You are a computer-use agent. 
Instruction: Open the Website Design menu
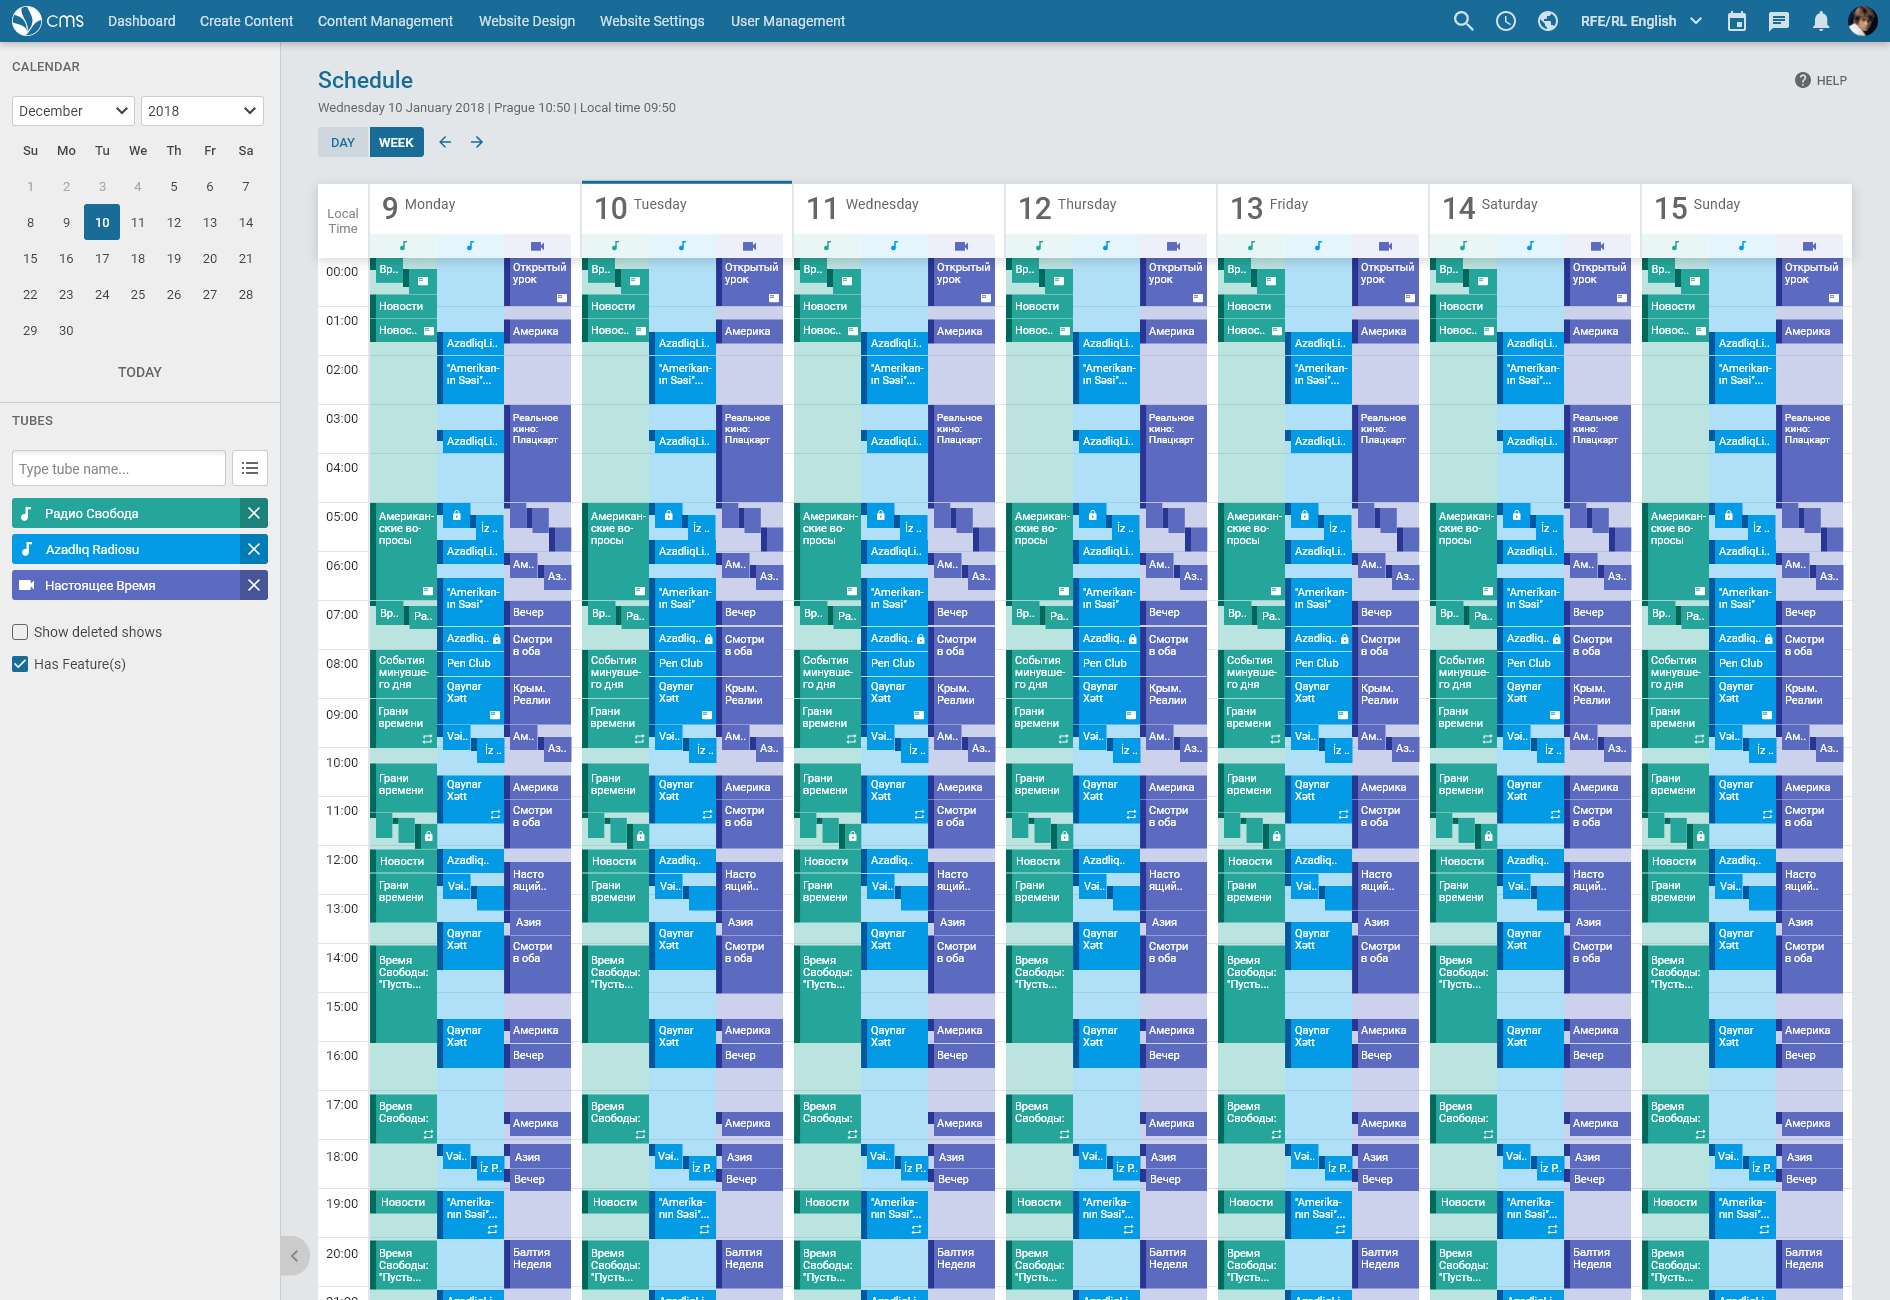(527, 21)
